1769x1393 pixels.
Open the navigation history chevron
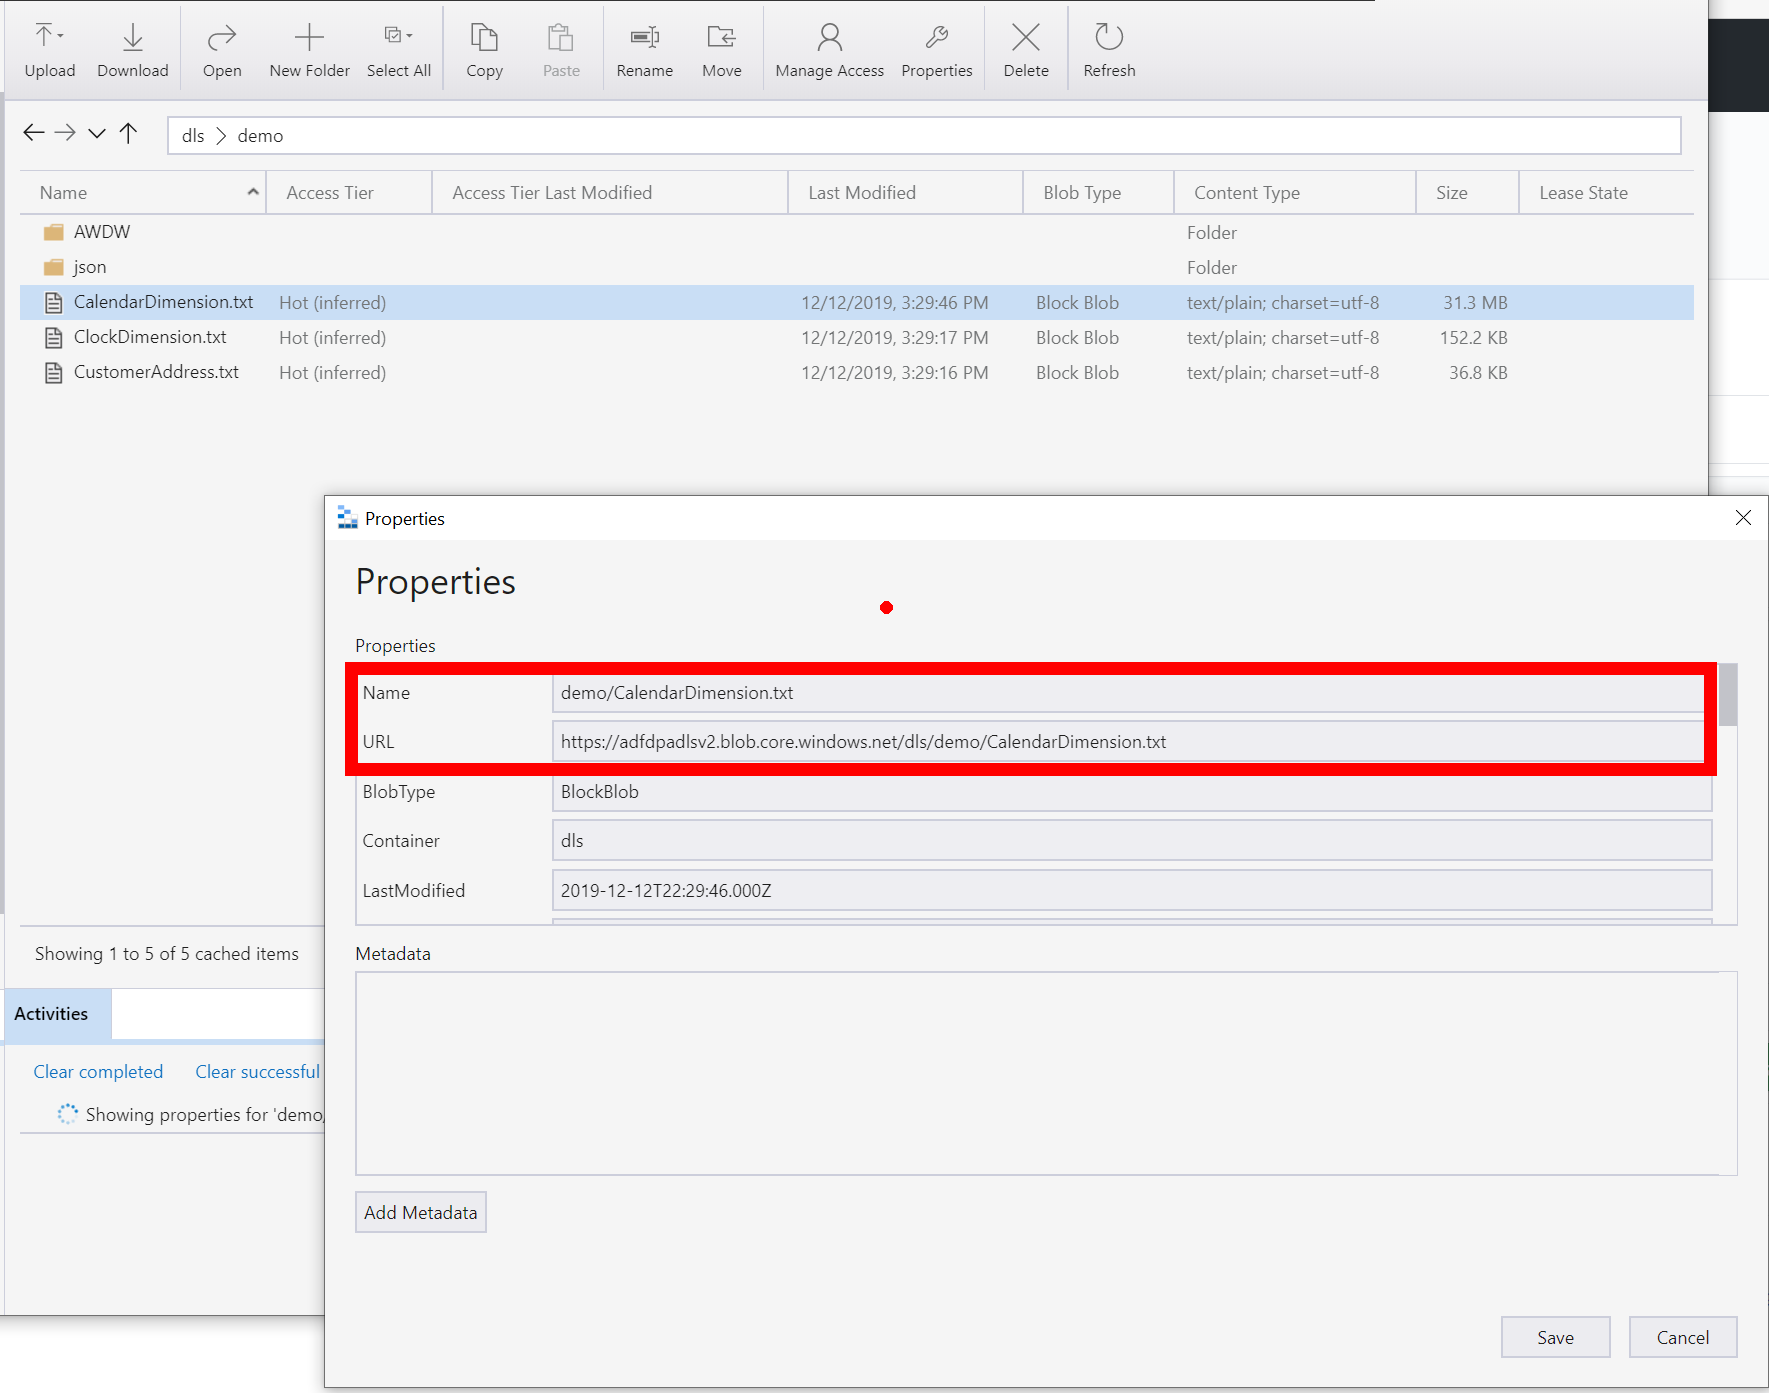[97, 133]
